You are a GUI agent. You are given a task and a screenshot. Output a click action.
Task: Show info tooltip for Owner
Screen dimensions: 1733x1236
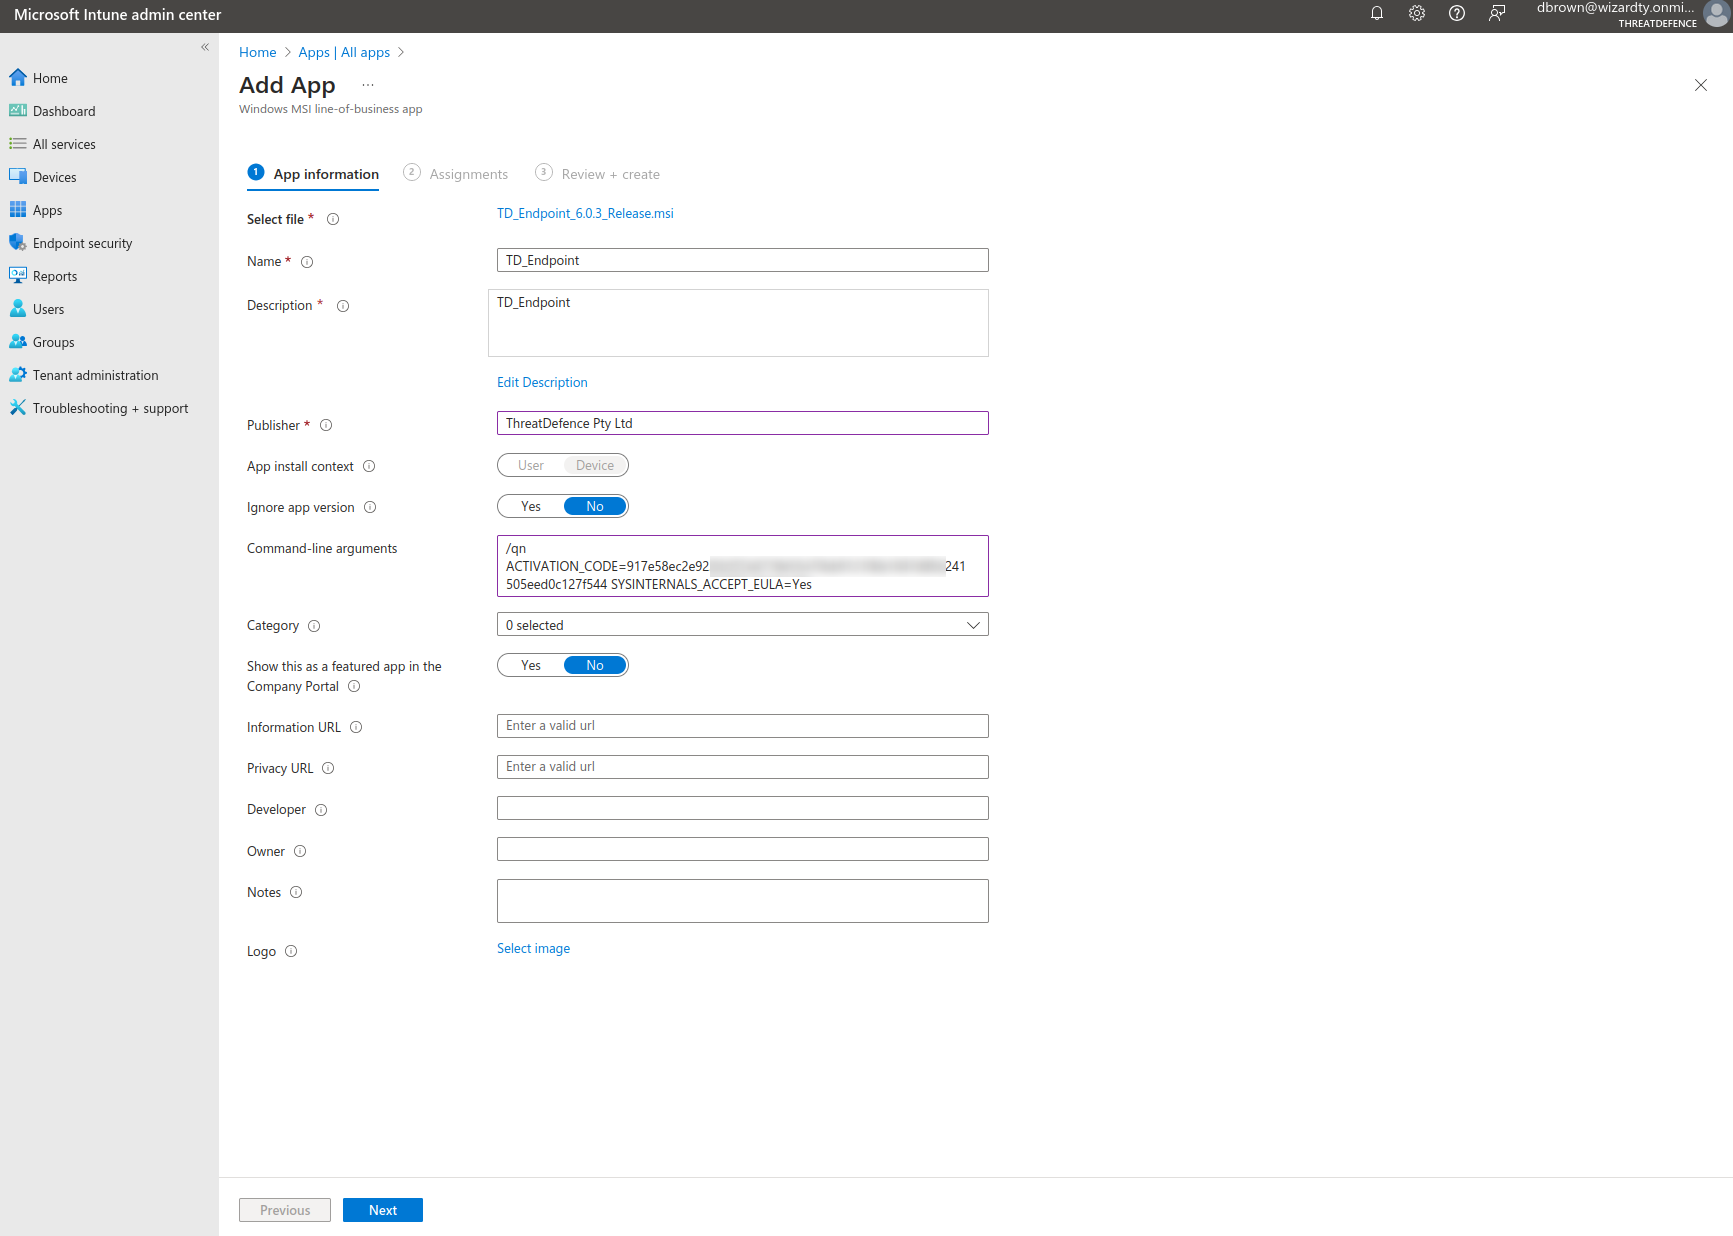[x=300, y=852]
